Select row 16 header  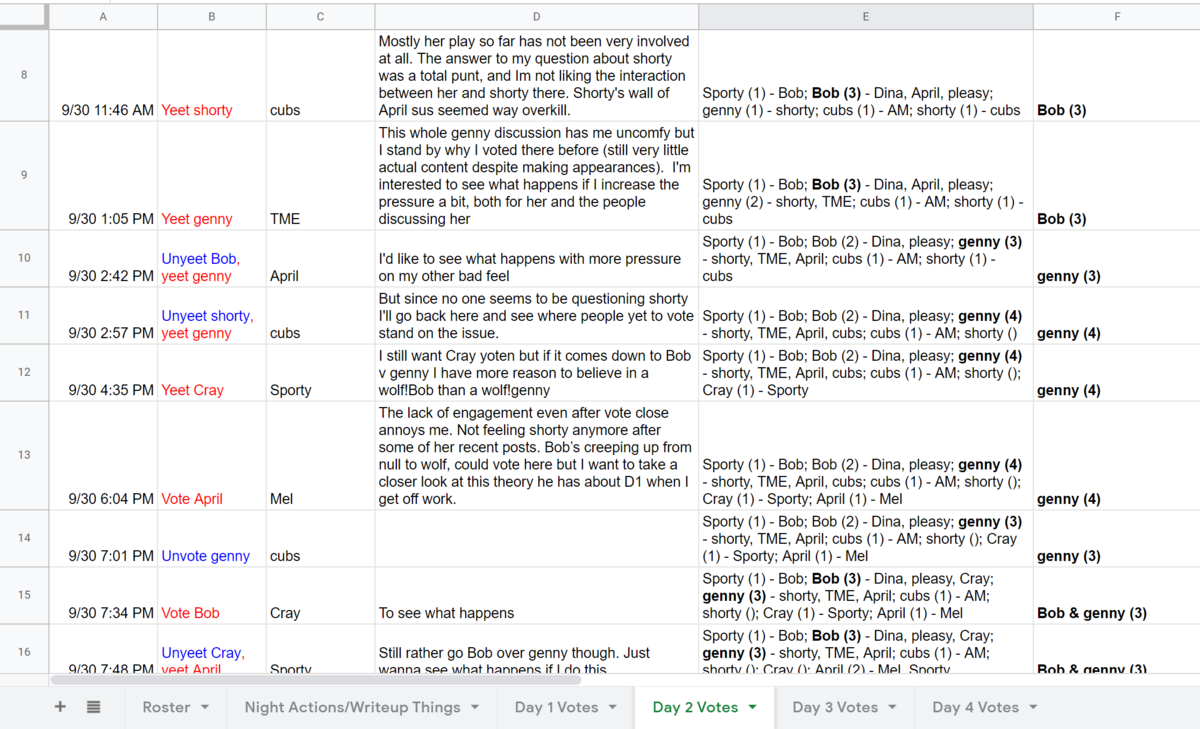[24, 650]
